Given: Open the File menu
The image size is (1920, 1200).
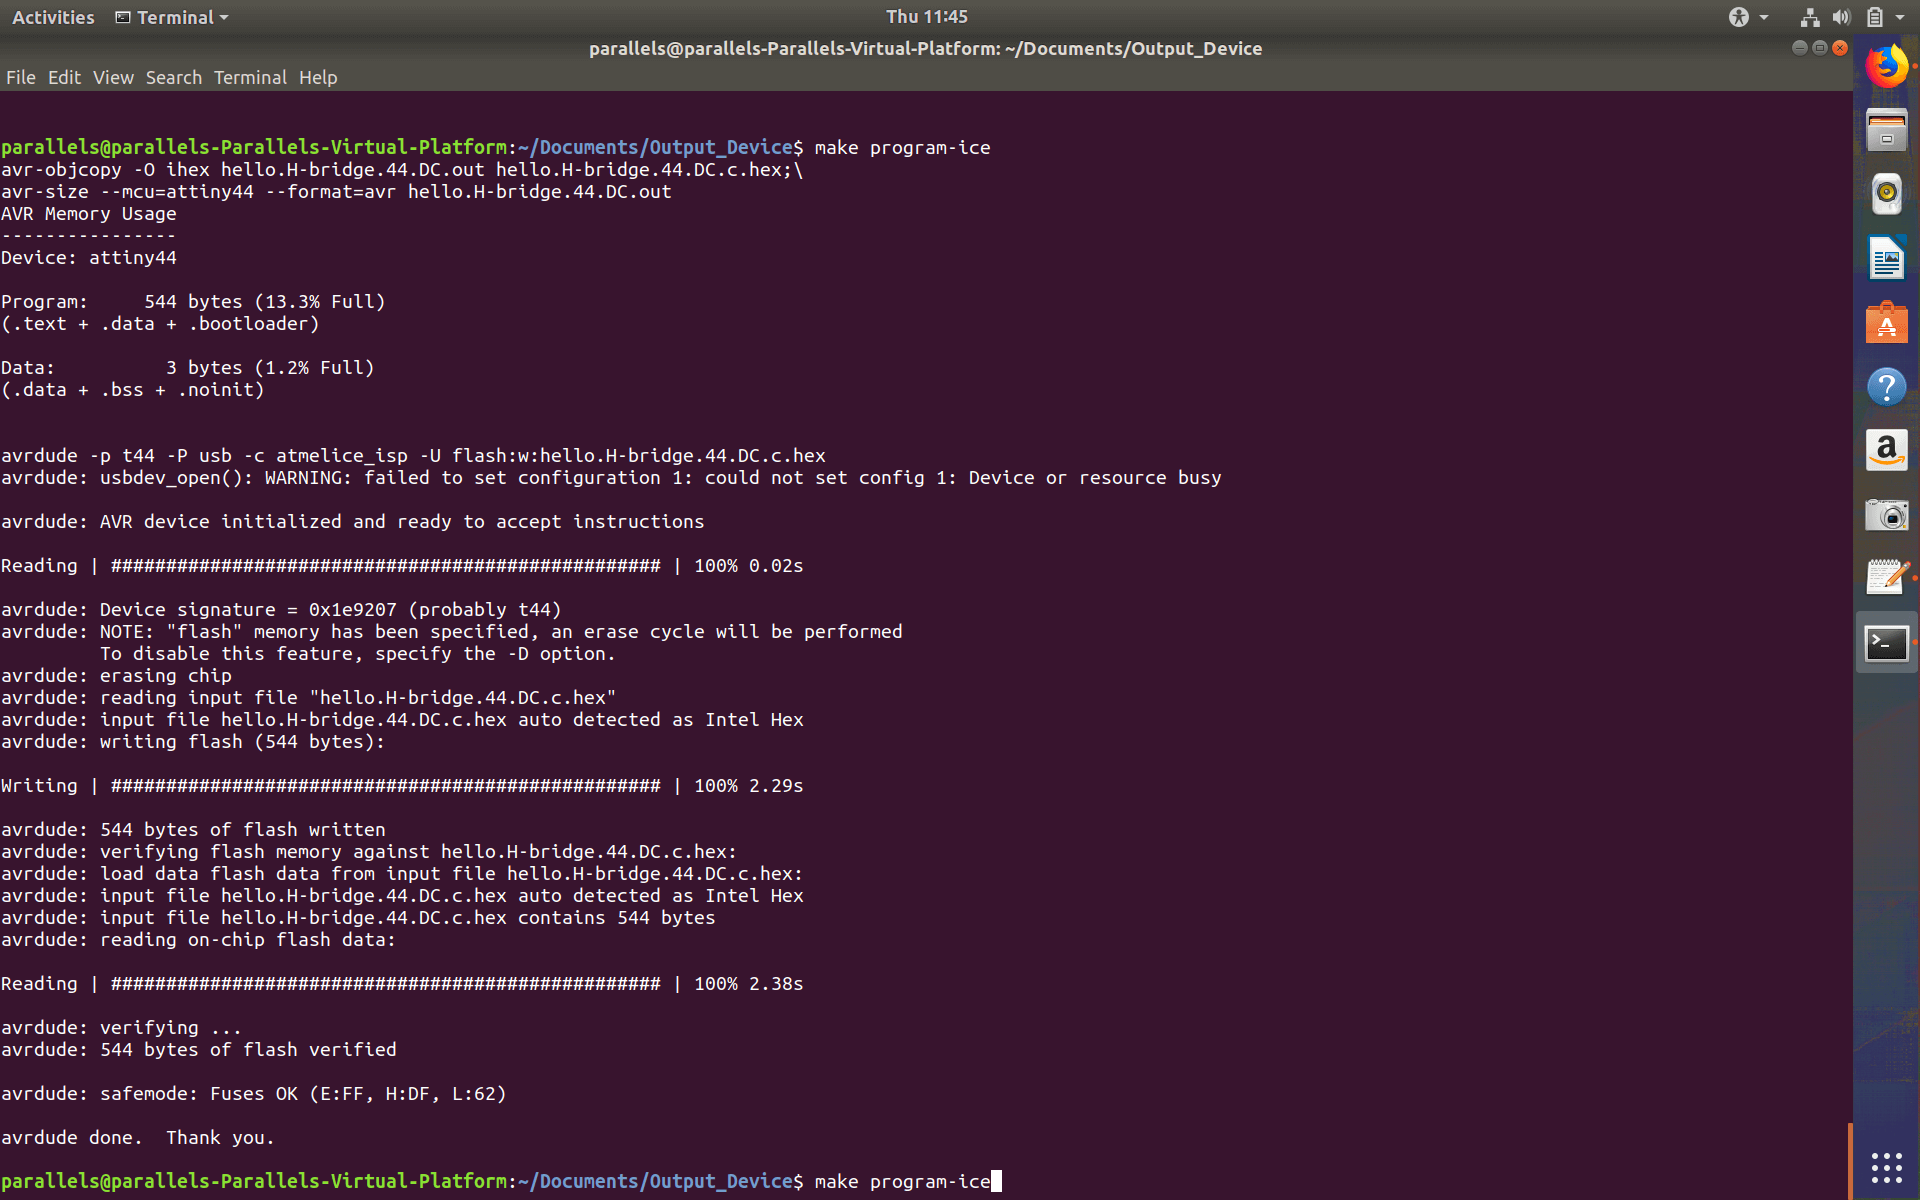Looking at the screenshot, I should pos(20,78).
